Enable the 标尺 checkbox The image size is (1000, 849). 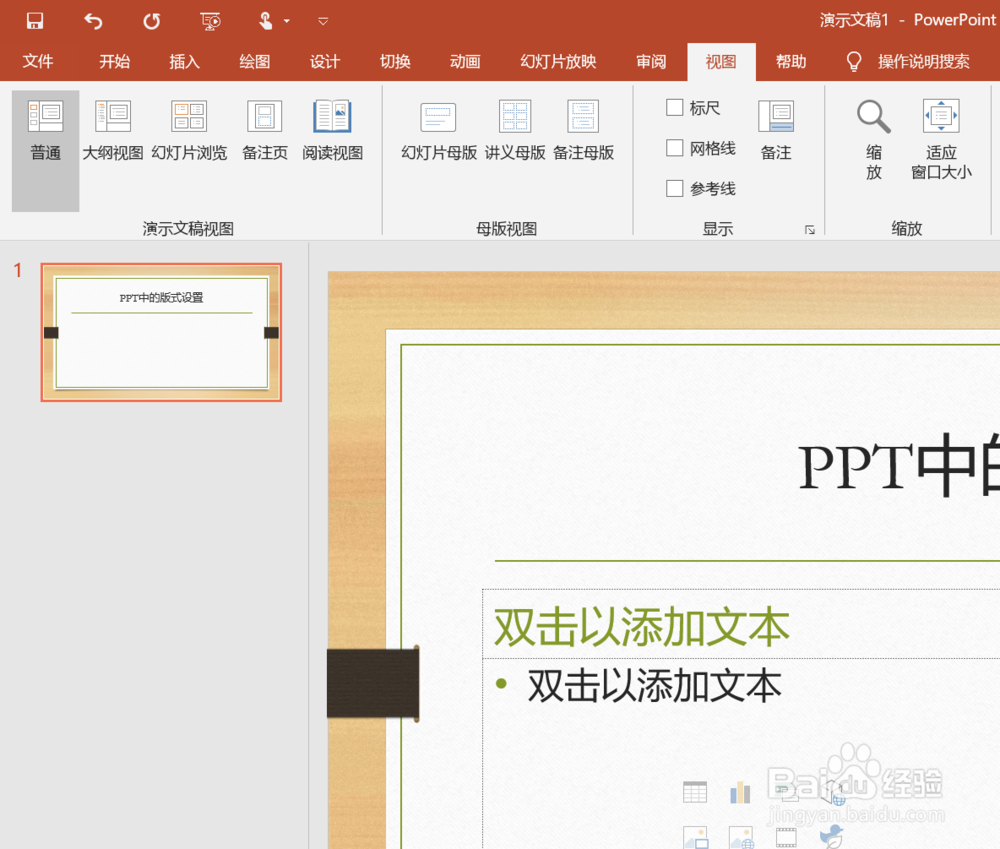(675, 107)
